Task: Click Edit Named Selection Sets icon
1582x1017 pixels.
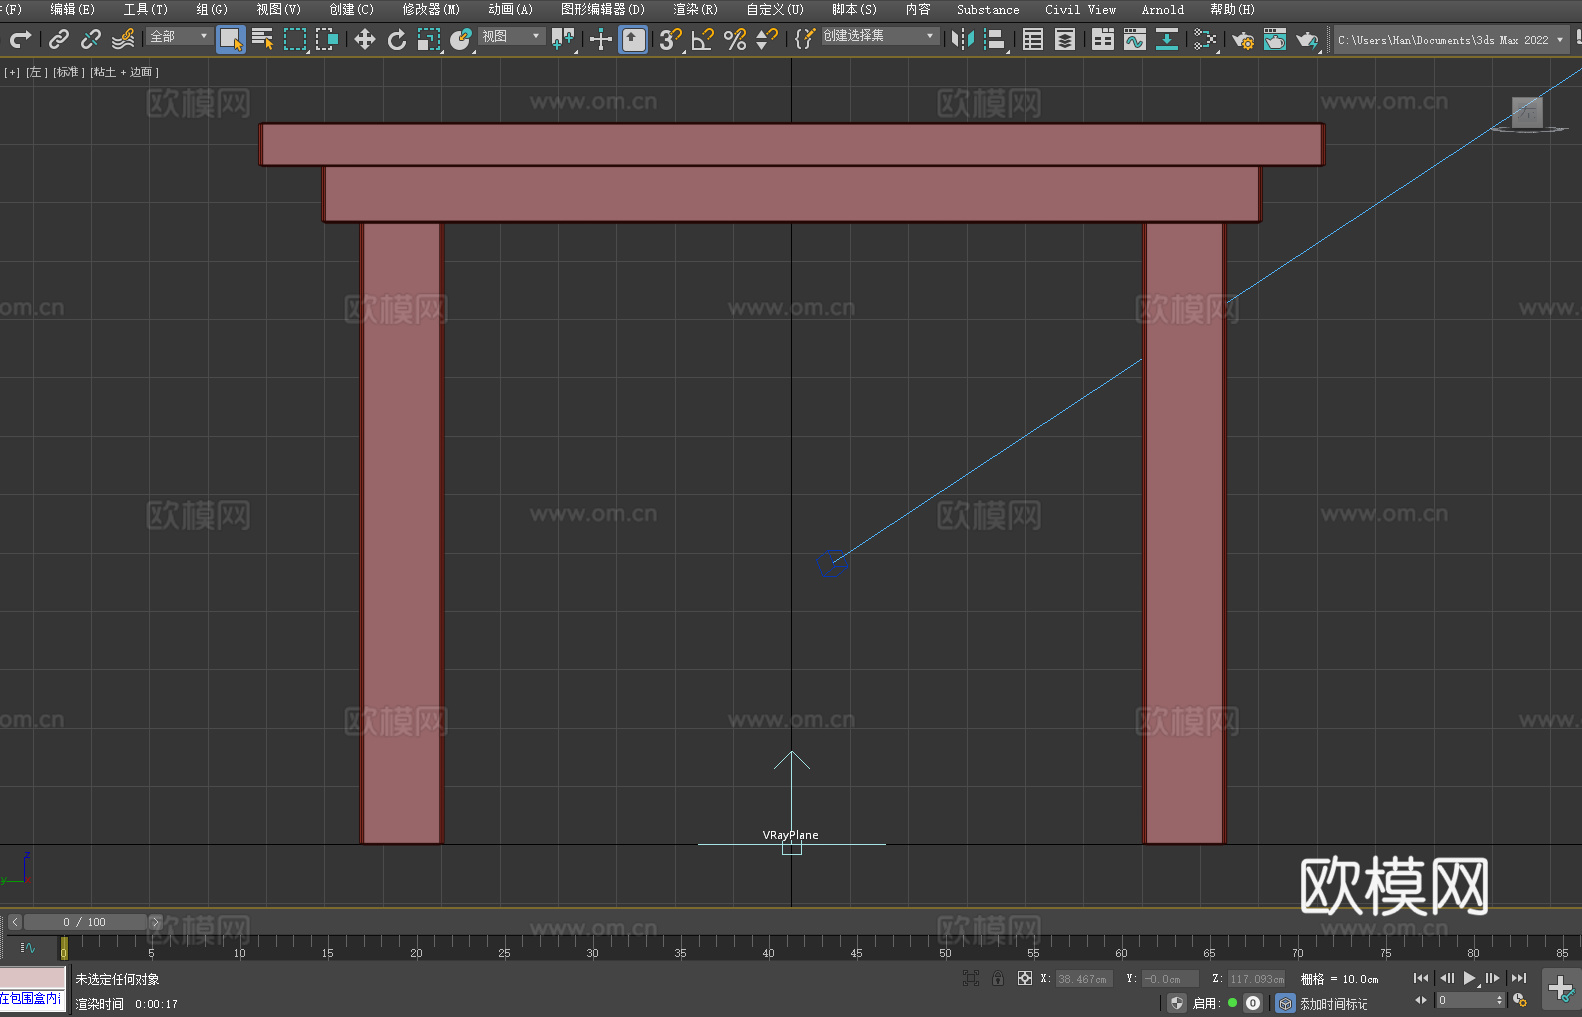Action: pyautogui.click(x=805, y=39)
